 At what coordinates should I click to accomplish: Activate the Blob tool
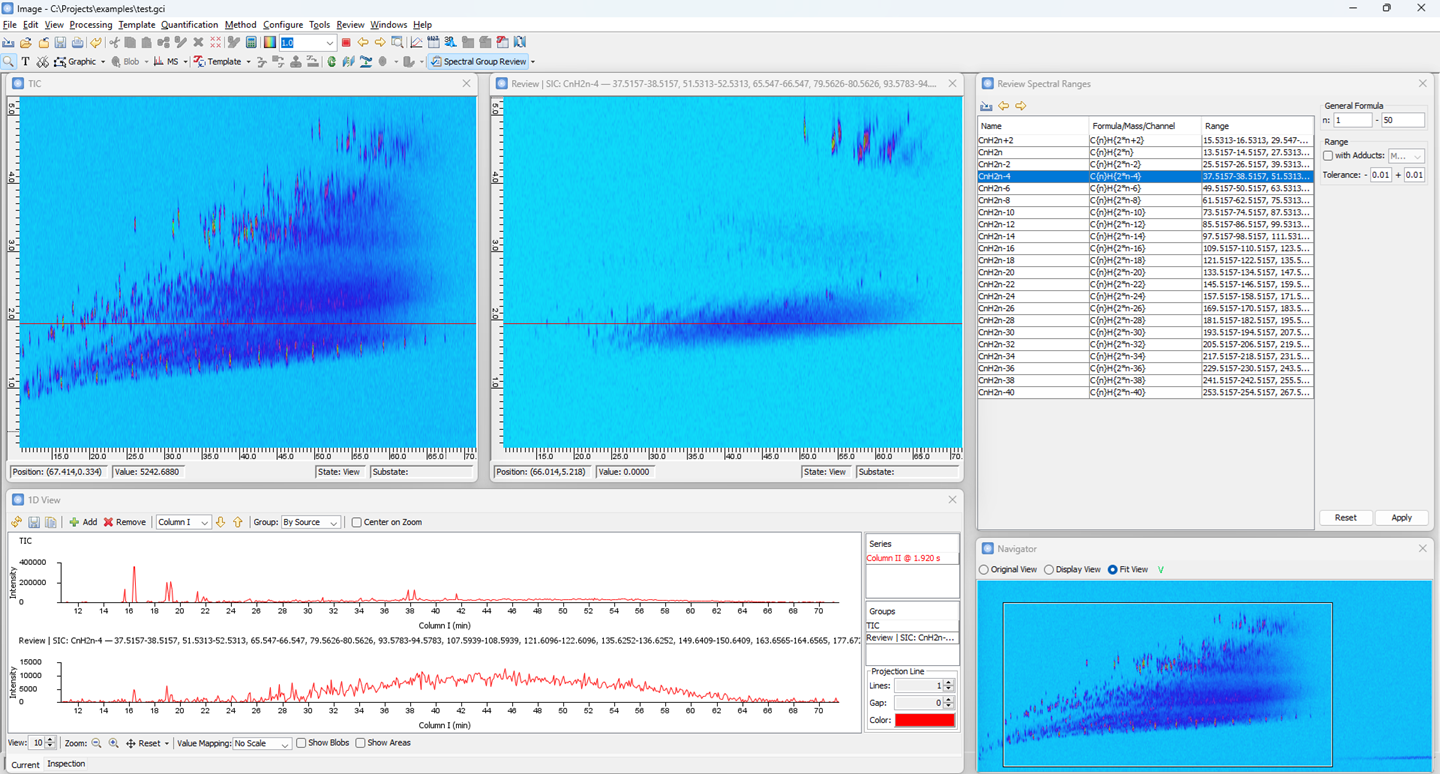pyautogui.click(x=125, y=61)
